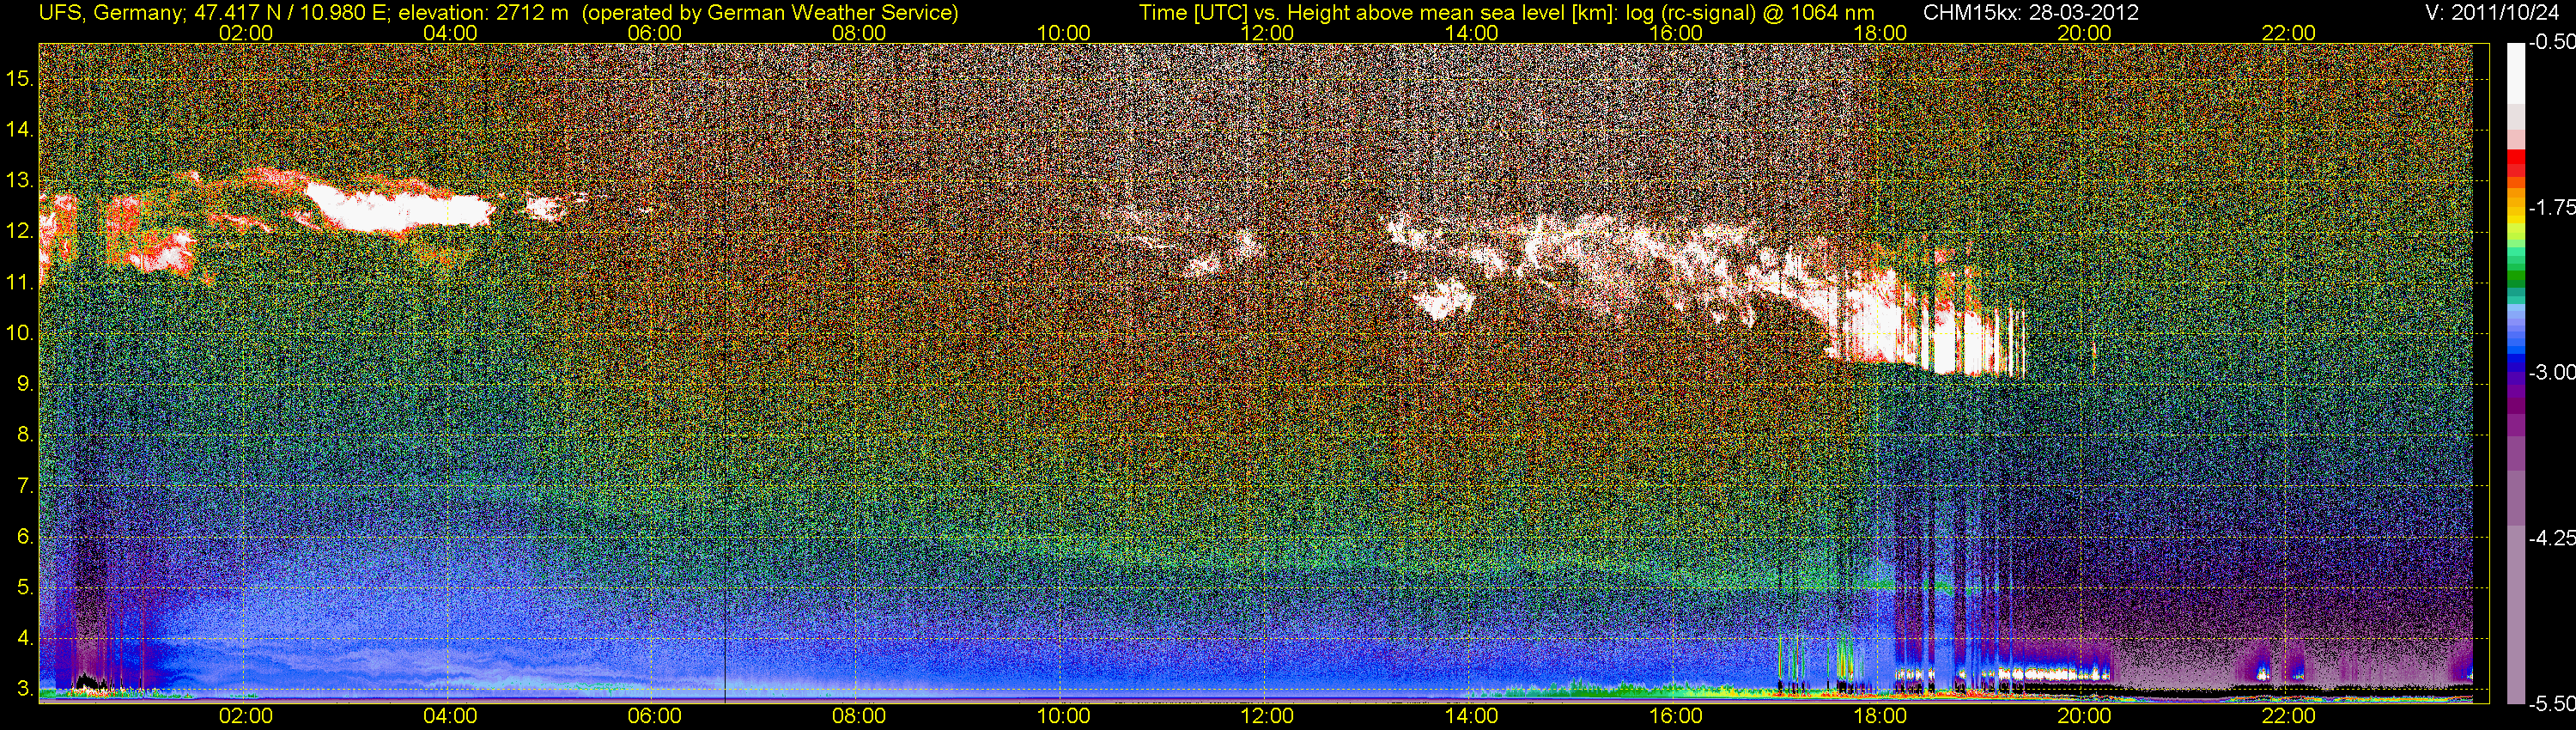Click the "Time [UTC] vs. Height" plot title
Viewport: 2576px width, 730px height.
(x=1243, y=13)
